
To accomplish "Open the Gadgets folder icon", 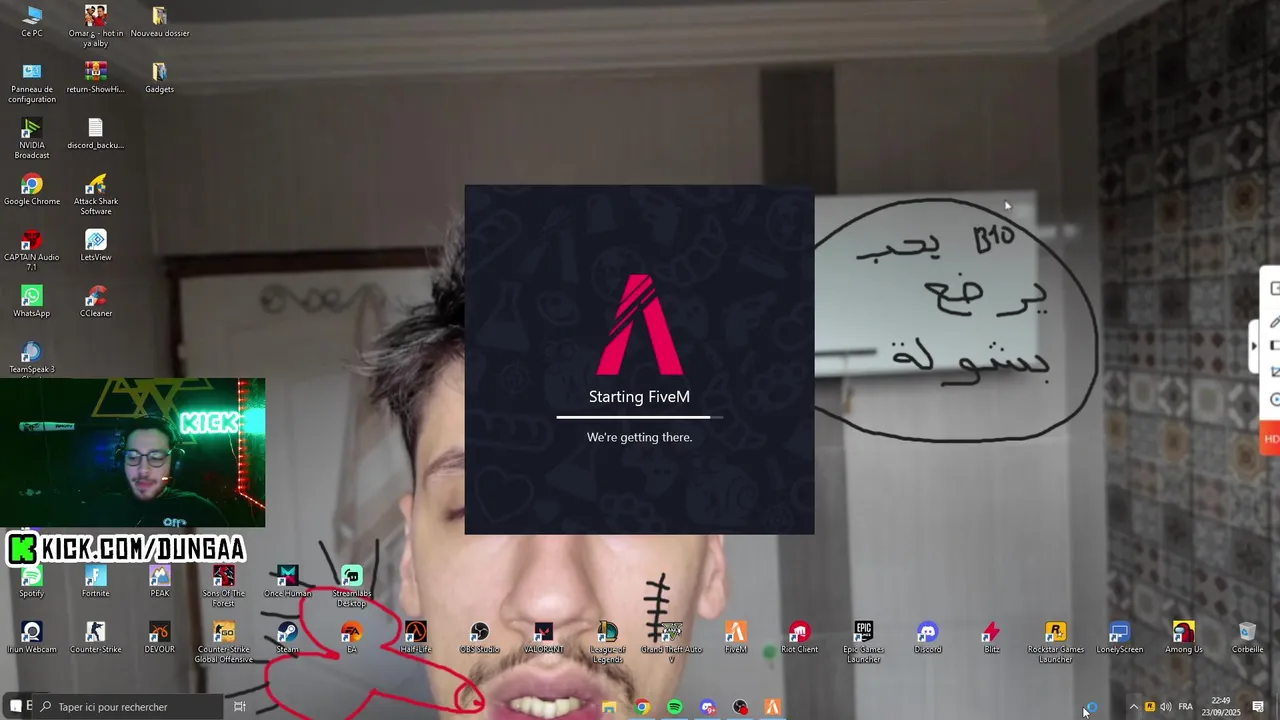I will [x=160, y=77].
